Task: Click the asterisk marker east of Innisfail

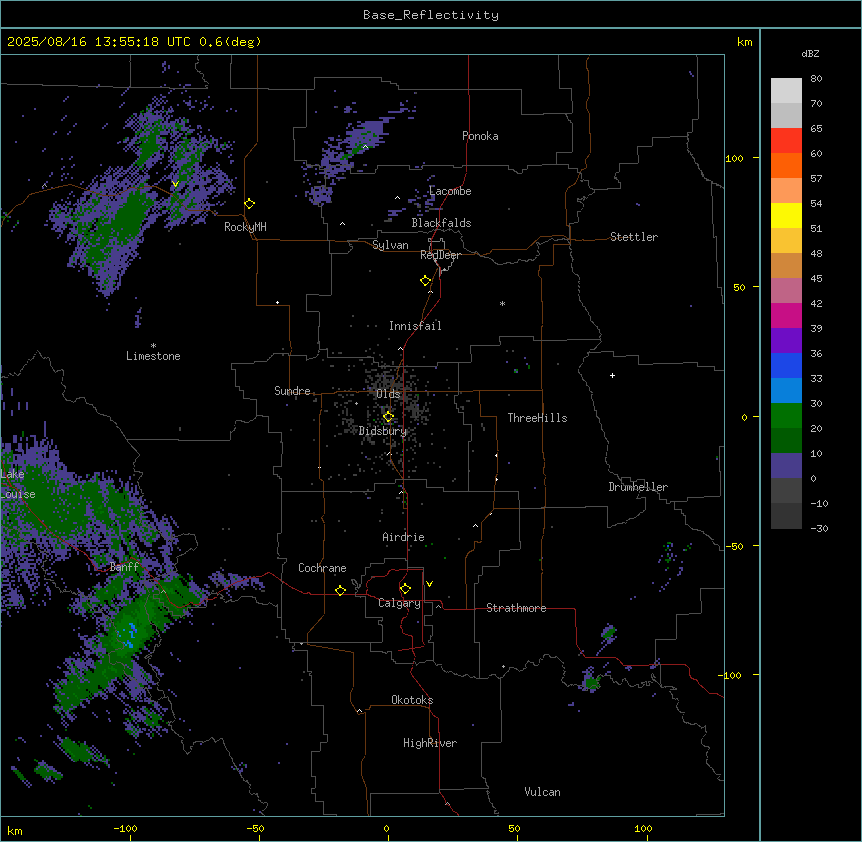Action: point(502,303)
